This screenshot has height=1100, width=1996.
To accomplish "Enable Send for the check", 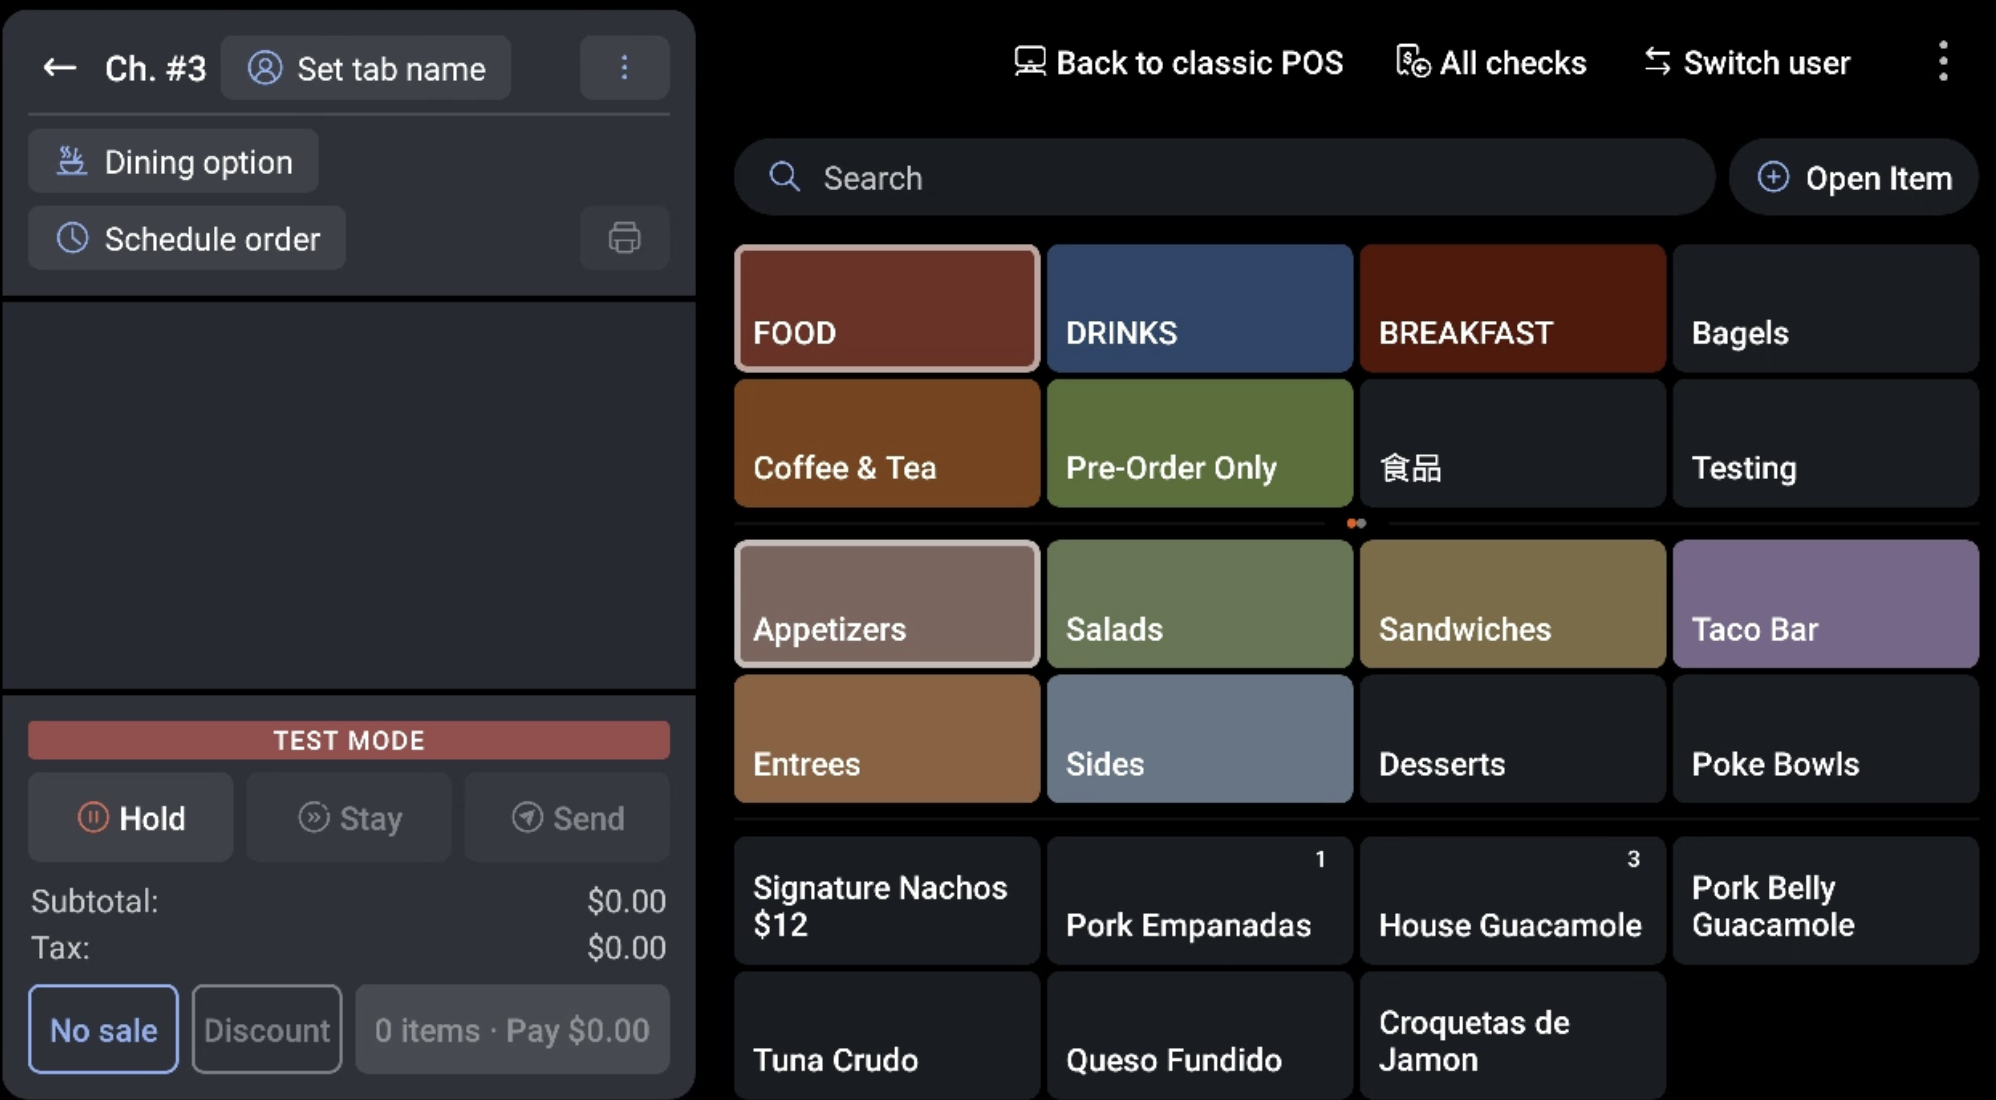I will 566,817.
